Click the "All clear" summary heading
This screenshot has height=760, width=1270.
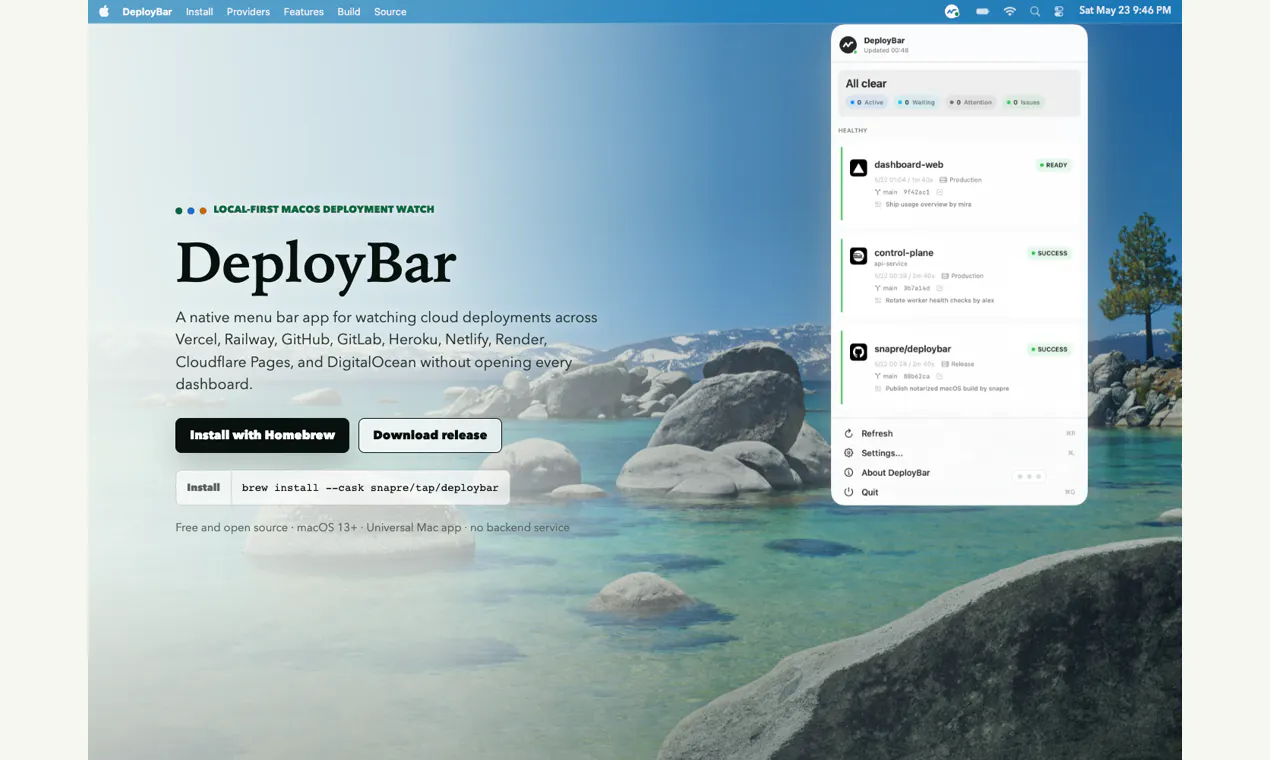coord(866,83)
